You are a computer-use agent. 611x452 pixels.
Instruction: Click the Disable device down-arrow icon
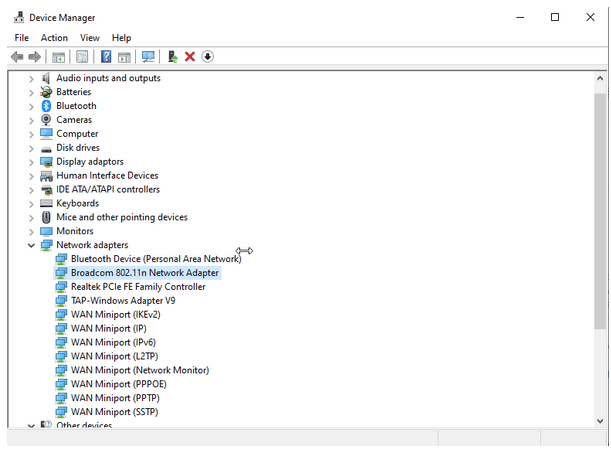pyautogui.click(x=207, y=57)
